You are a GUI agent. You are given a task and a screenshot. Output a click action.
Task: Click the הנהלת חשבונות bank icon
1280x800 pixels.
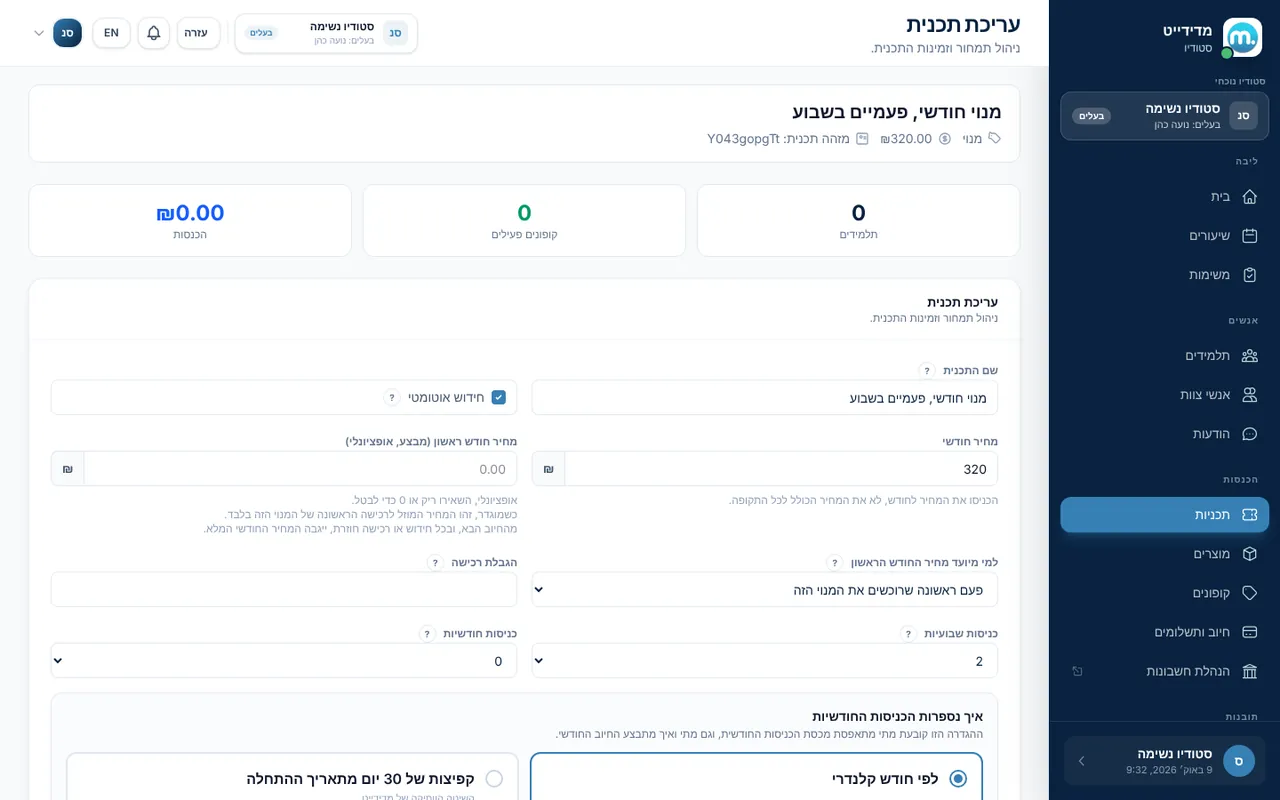point(1249,671)
